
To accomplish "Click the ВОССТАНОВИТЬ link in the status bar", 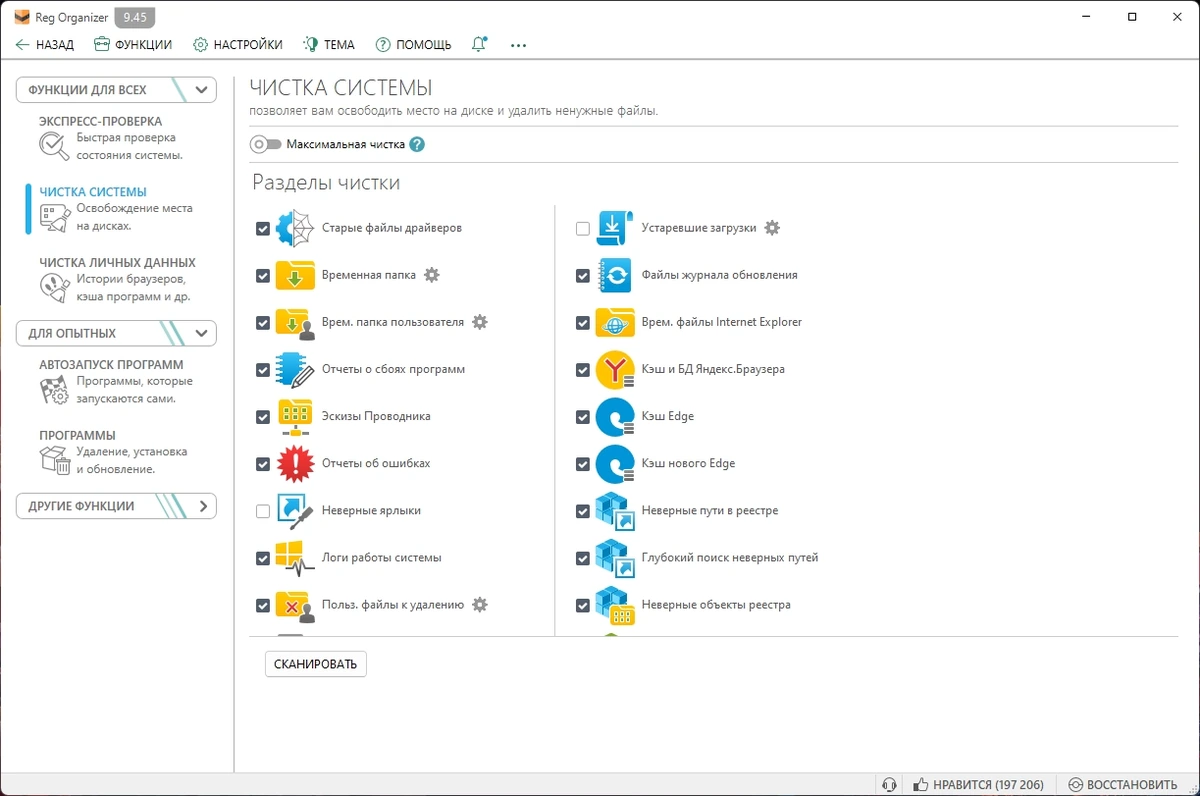I will point(1123,784).
